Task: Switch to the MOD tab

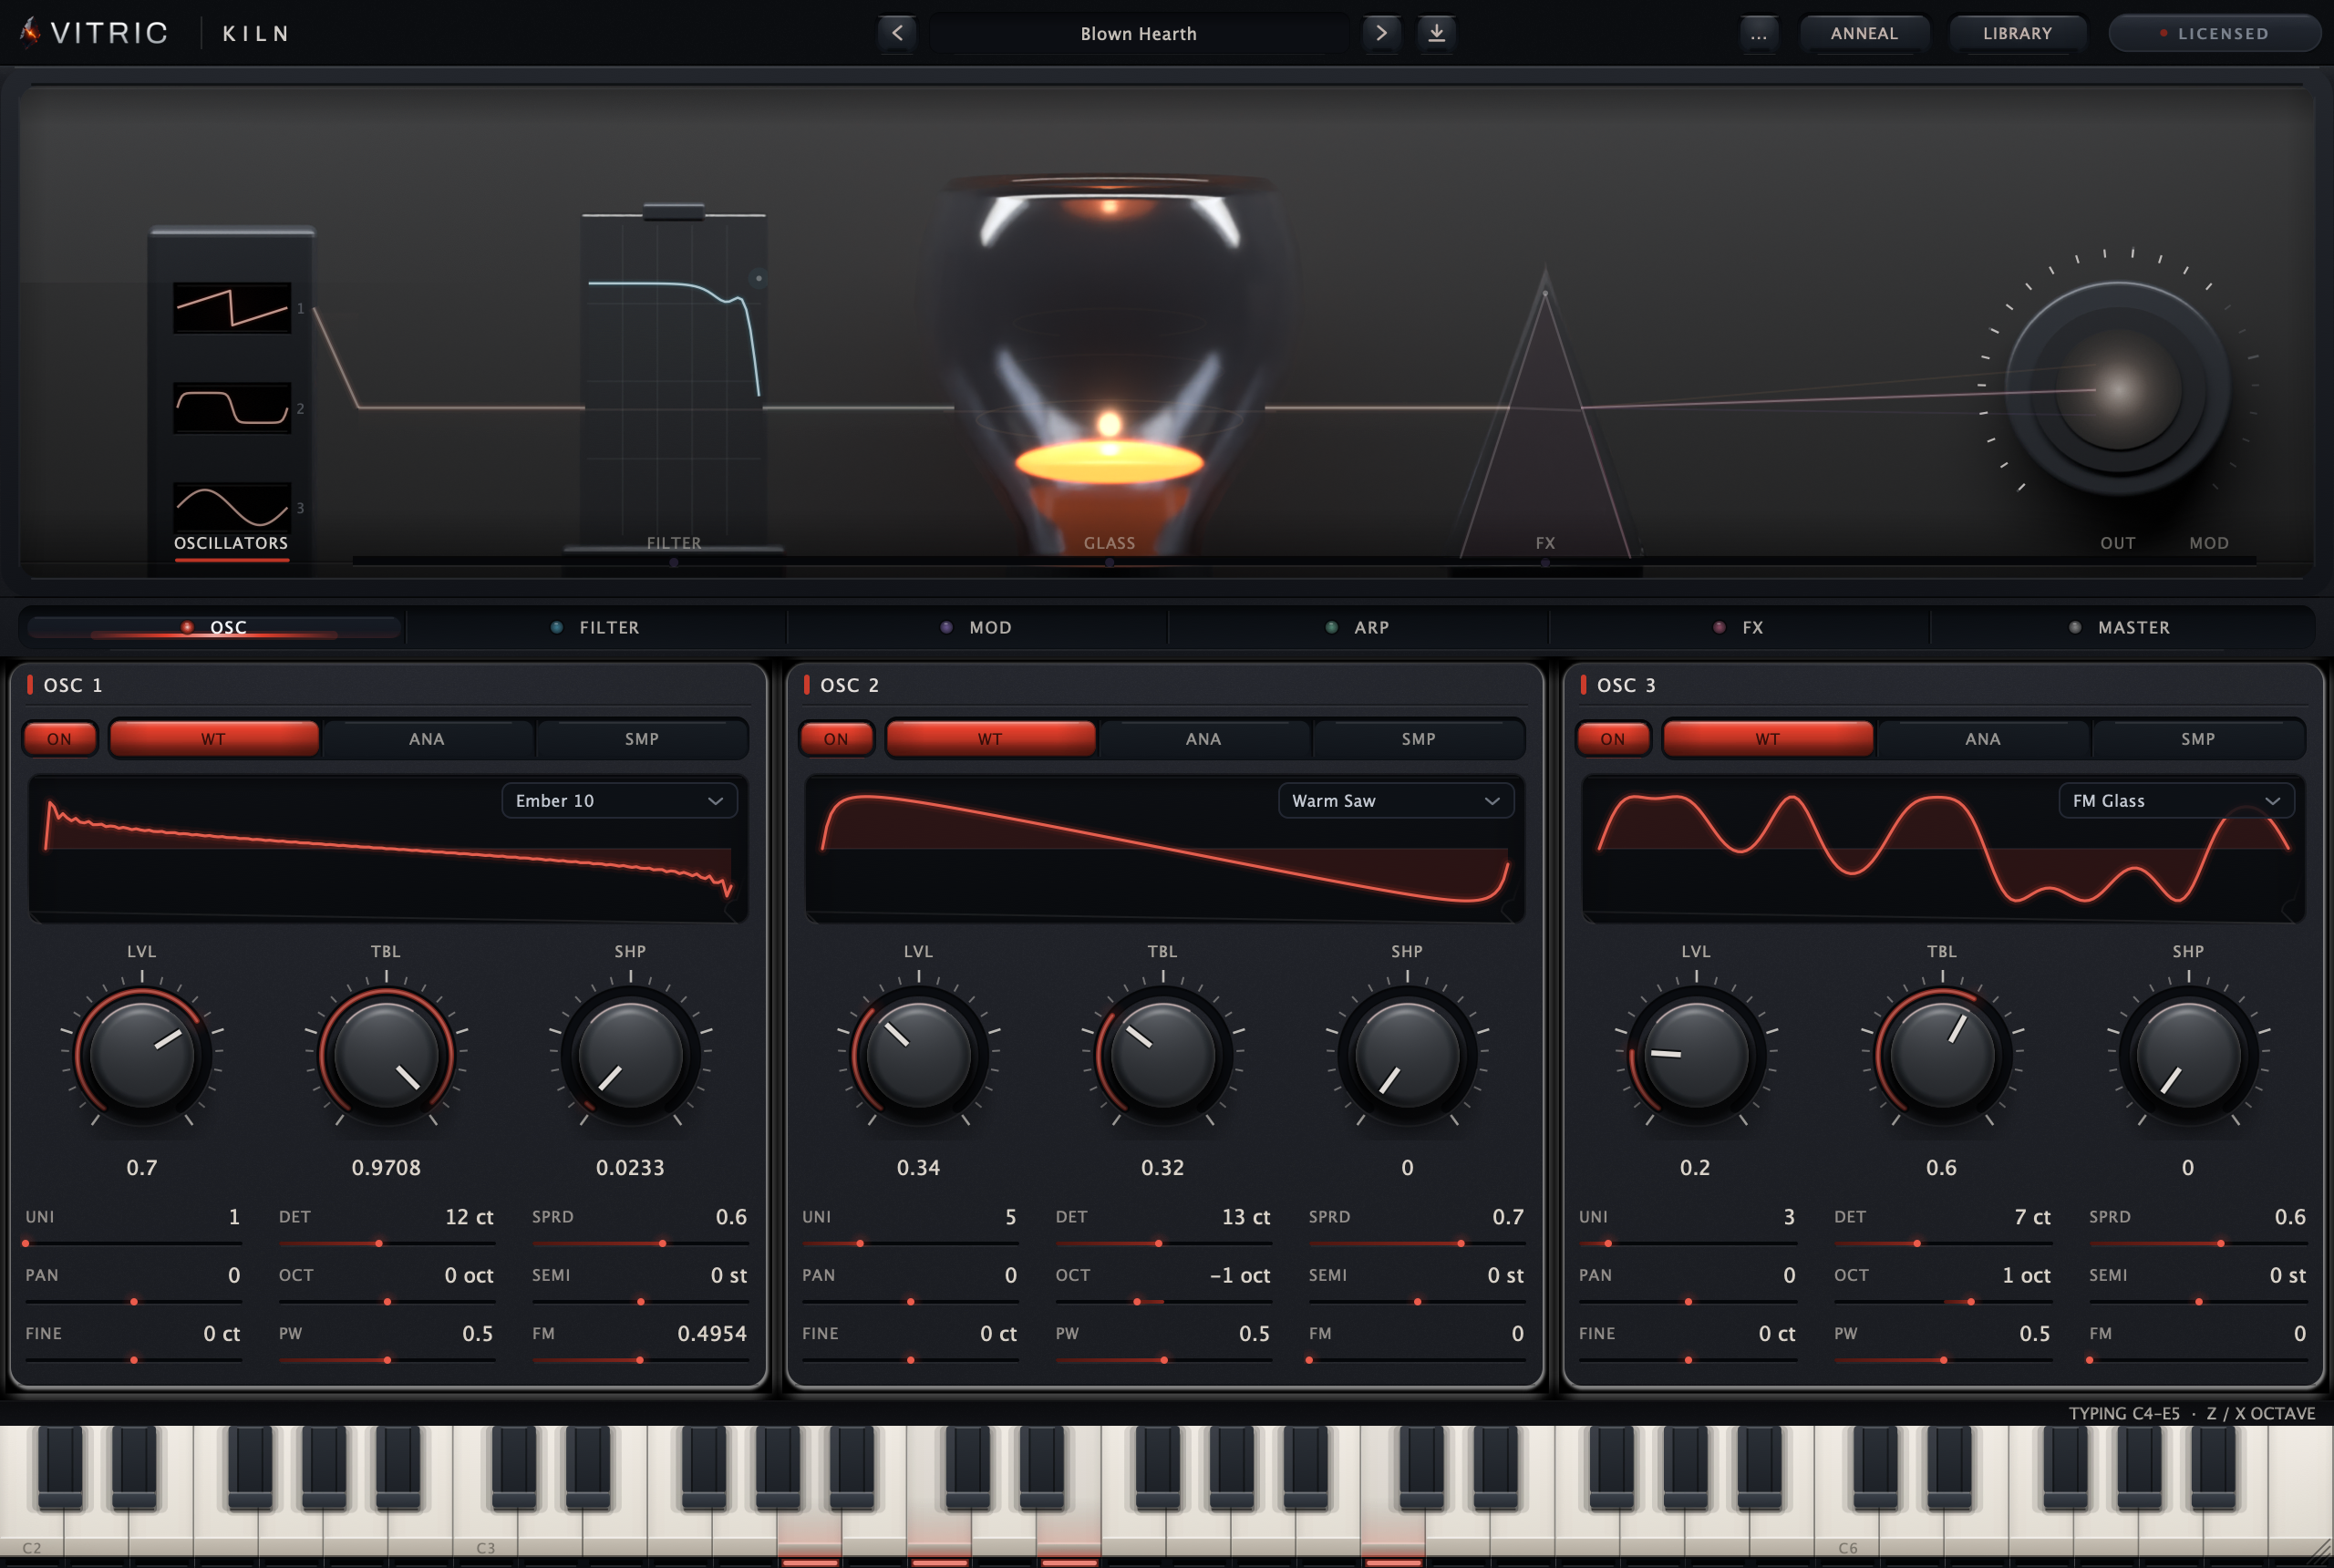Action: click(x=977, y=627)
